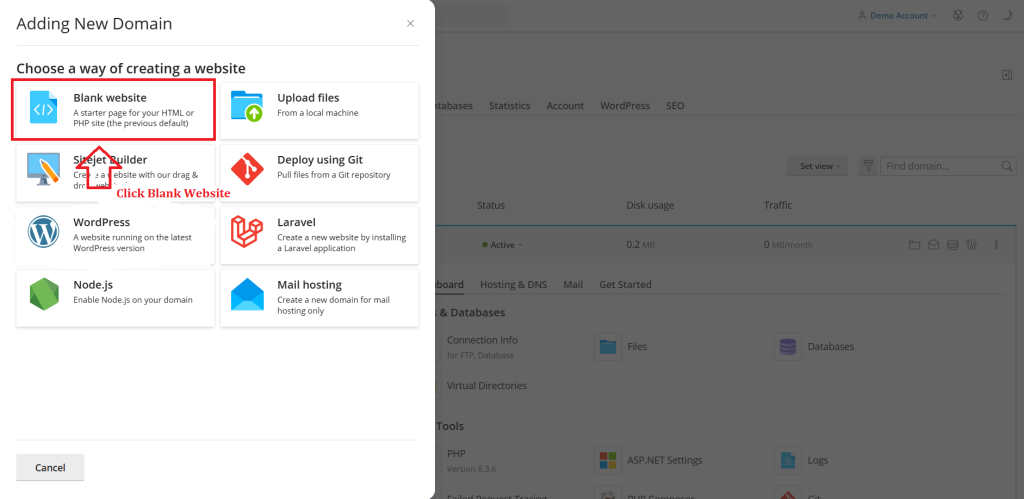Click the Databases stack icon on dashboard

tap(788, 347)
